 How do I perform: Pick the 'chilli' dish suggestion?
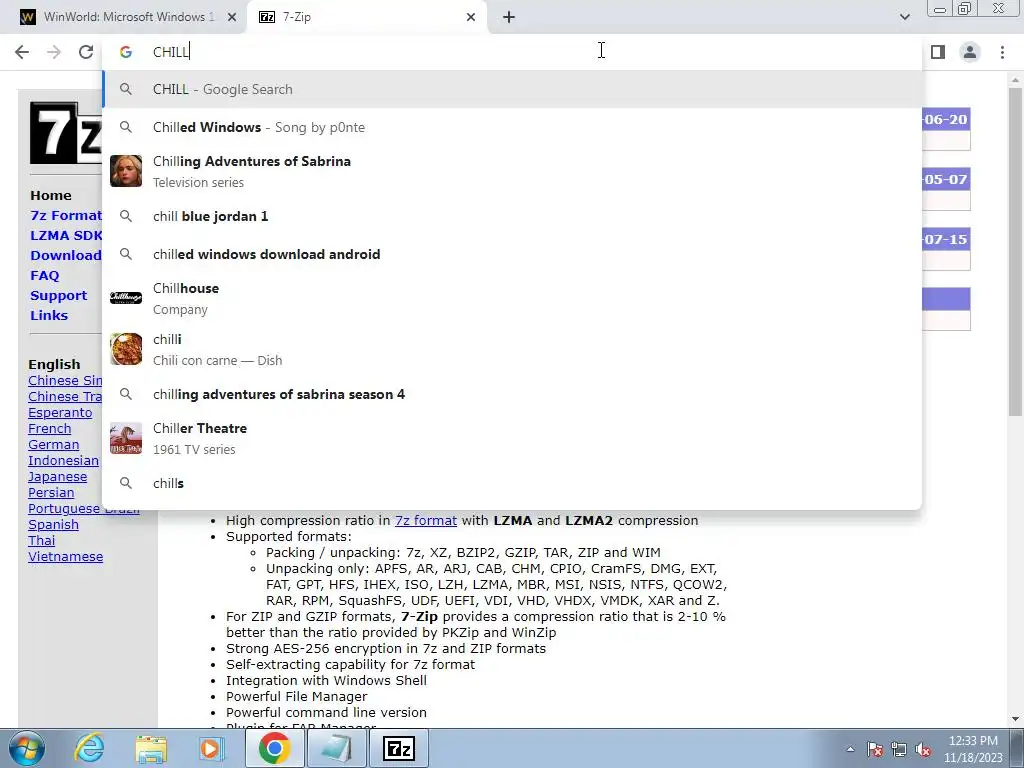(512, 349)
